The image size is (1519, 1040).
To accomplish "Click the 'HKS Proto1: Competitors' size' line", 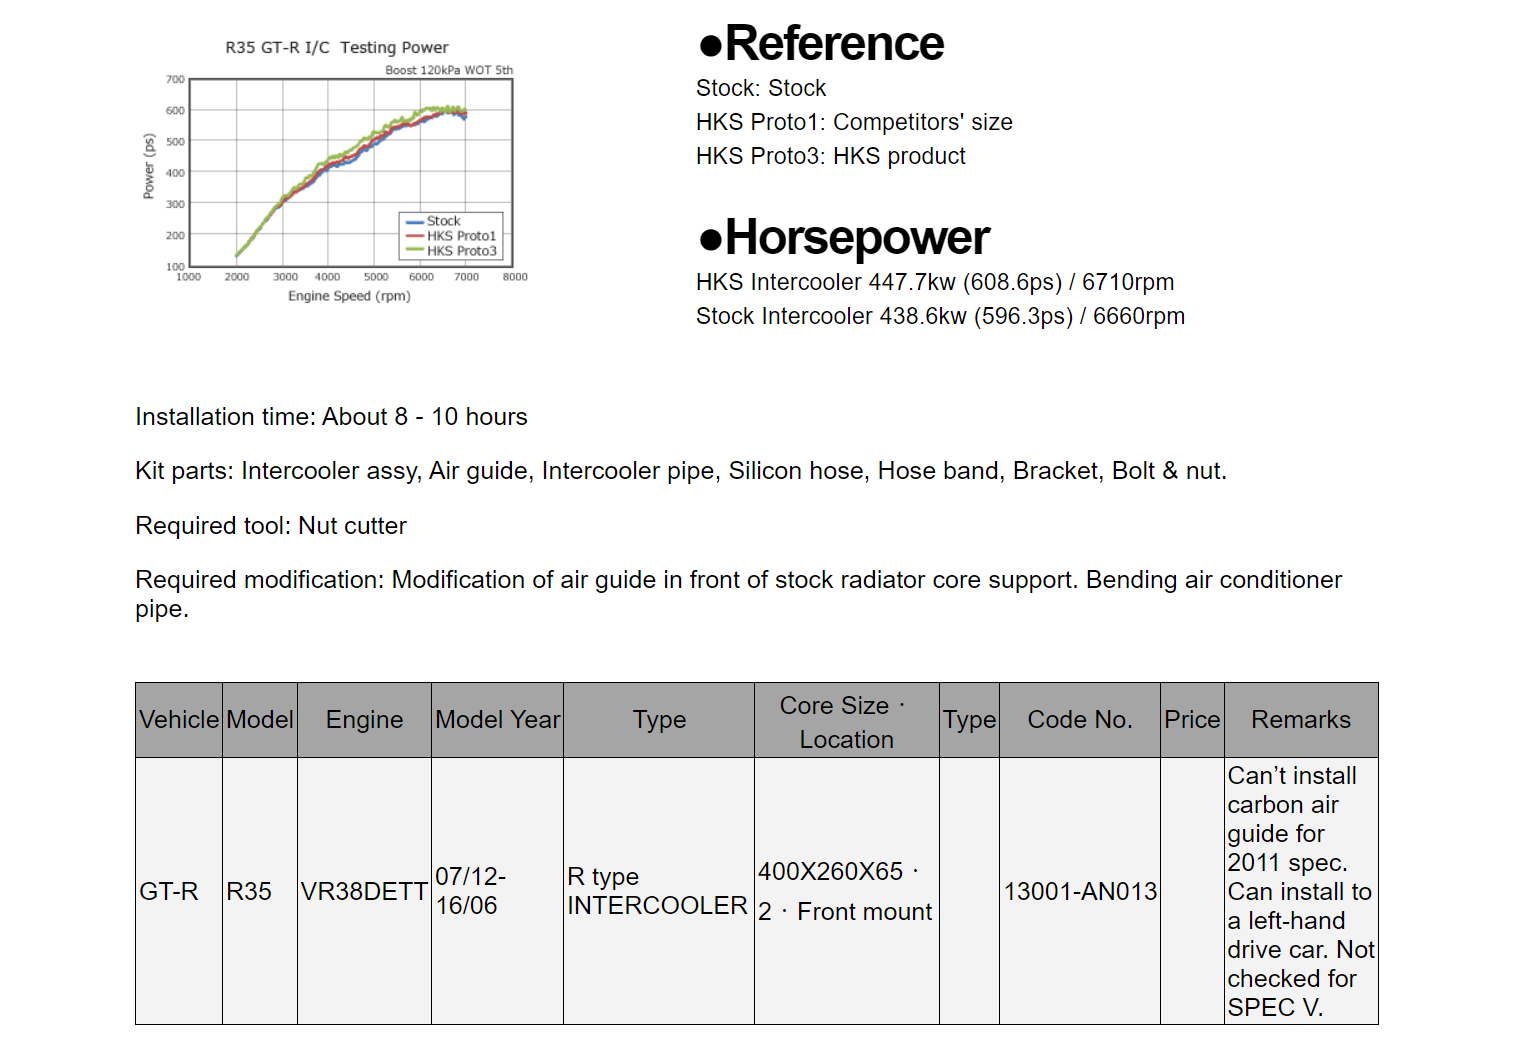I will (x=854, y=122).
